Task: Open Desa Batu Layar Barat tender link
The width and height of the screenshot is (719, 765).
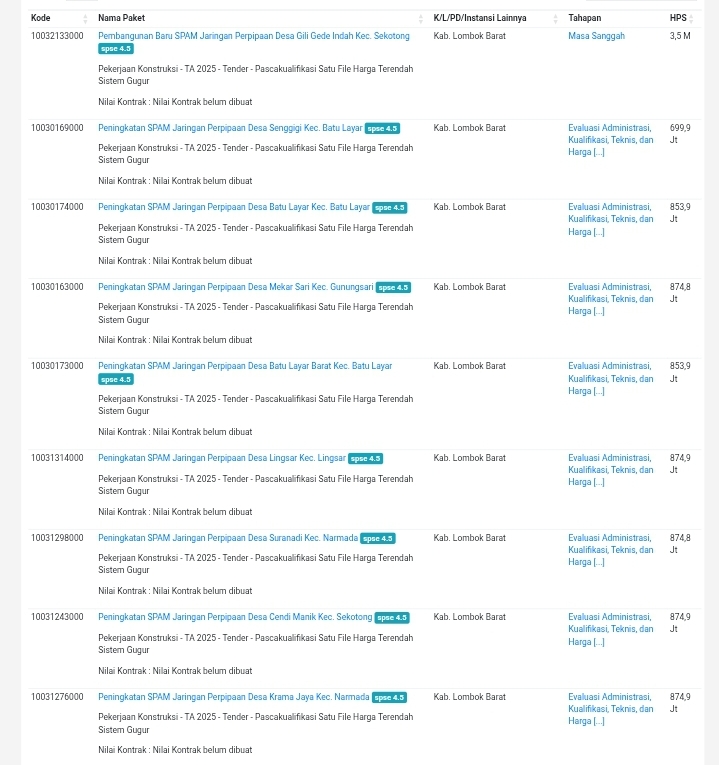Action: click(245, 366)
